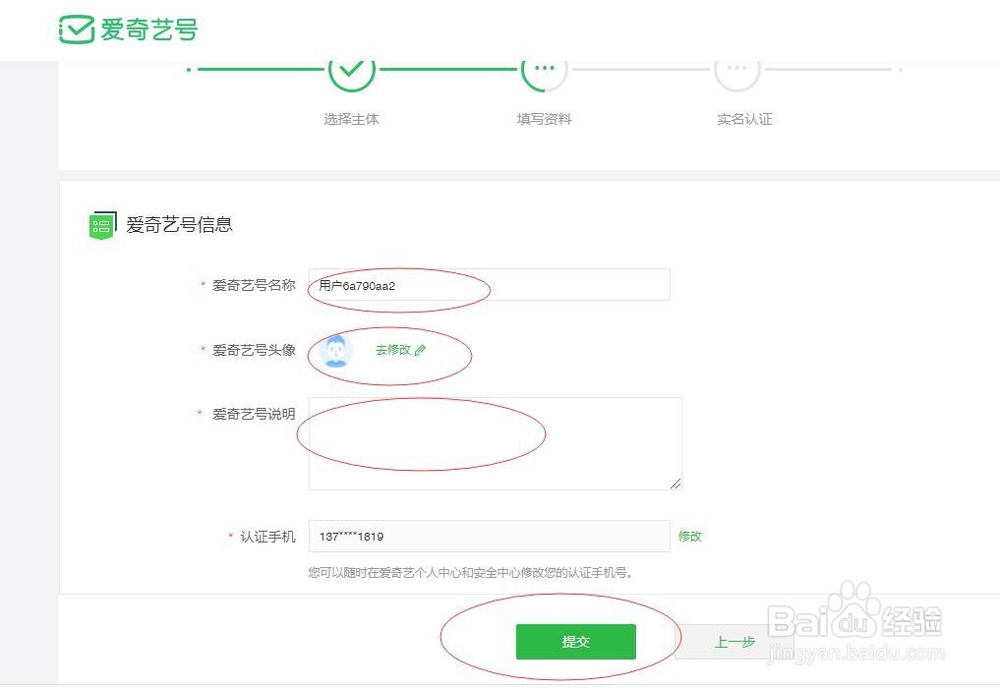Click the phone number hint text below the field
The height and width of the screenshot is (688, 1000).
pos(471,573)
